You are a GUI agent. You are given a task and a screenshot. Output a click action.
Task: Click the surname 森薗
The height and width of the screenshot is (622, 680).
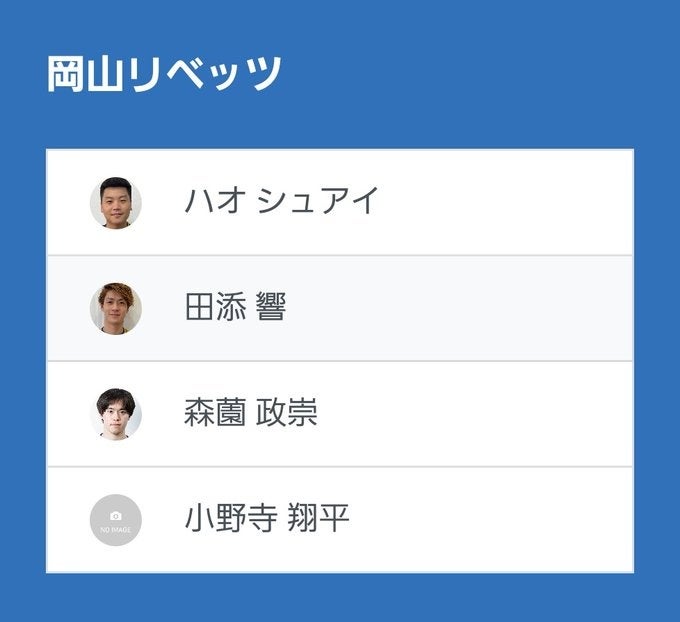pos(215,414)
